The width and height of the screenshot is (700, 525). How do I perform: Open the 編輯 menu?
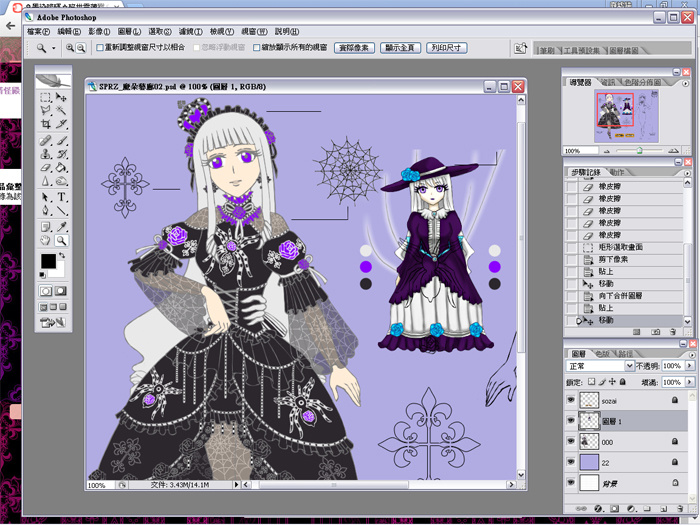click(69, 32)
